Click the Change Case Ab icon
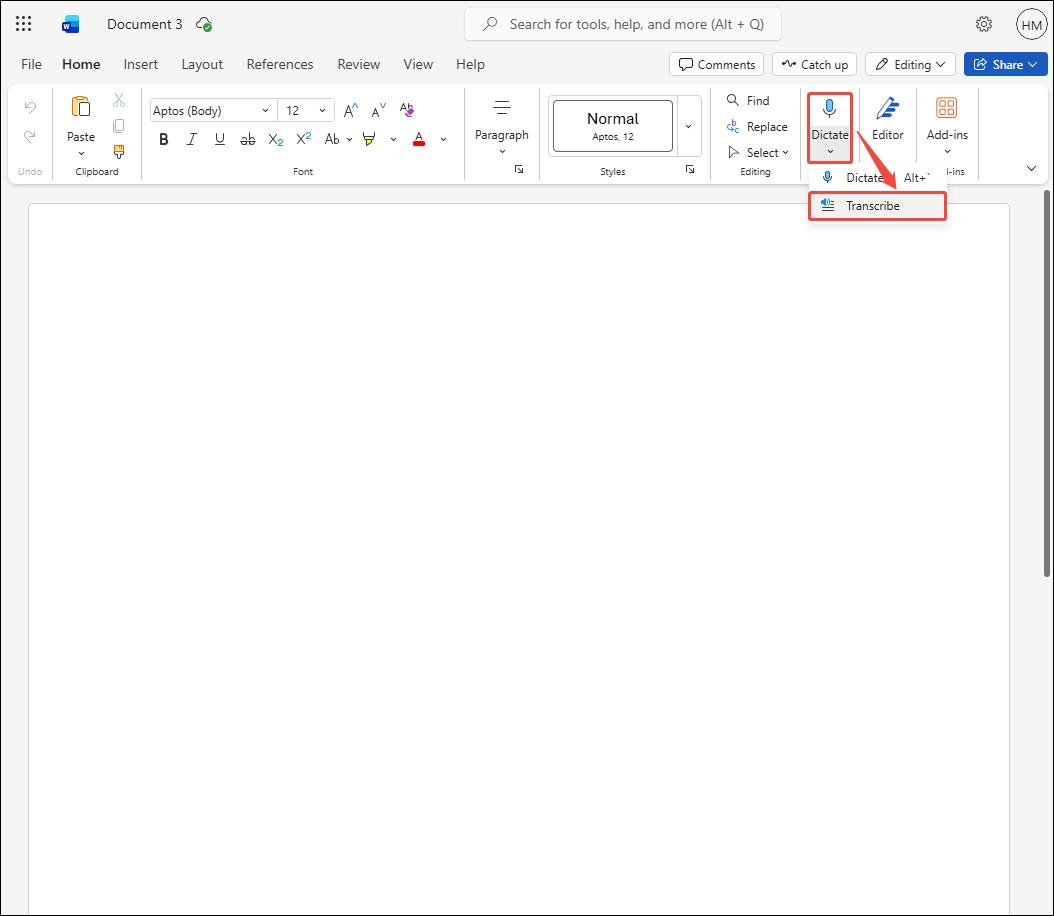 pyautogui.click(x=332, y=139)
